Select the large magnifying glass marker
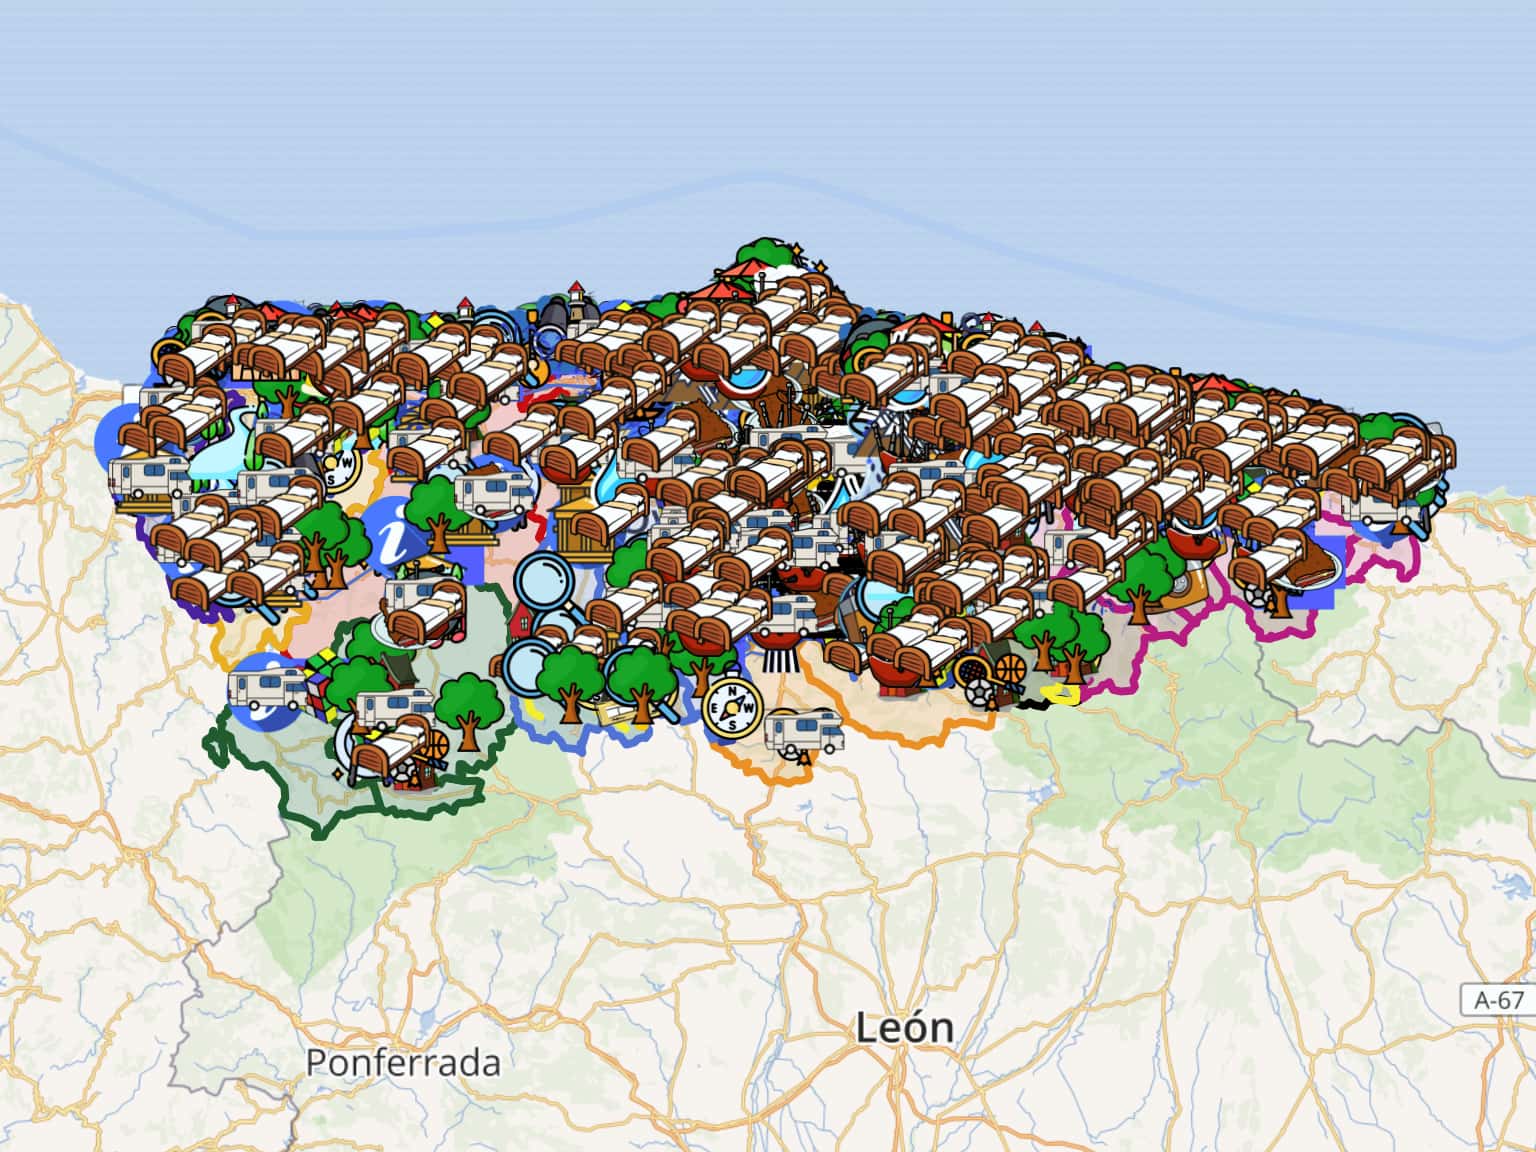 (545, 582)
